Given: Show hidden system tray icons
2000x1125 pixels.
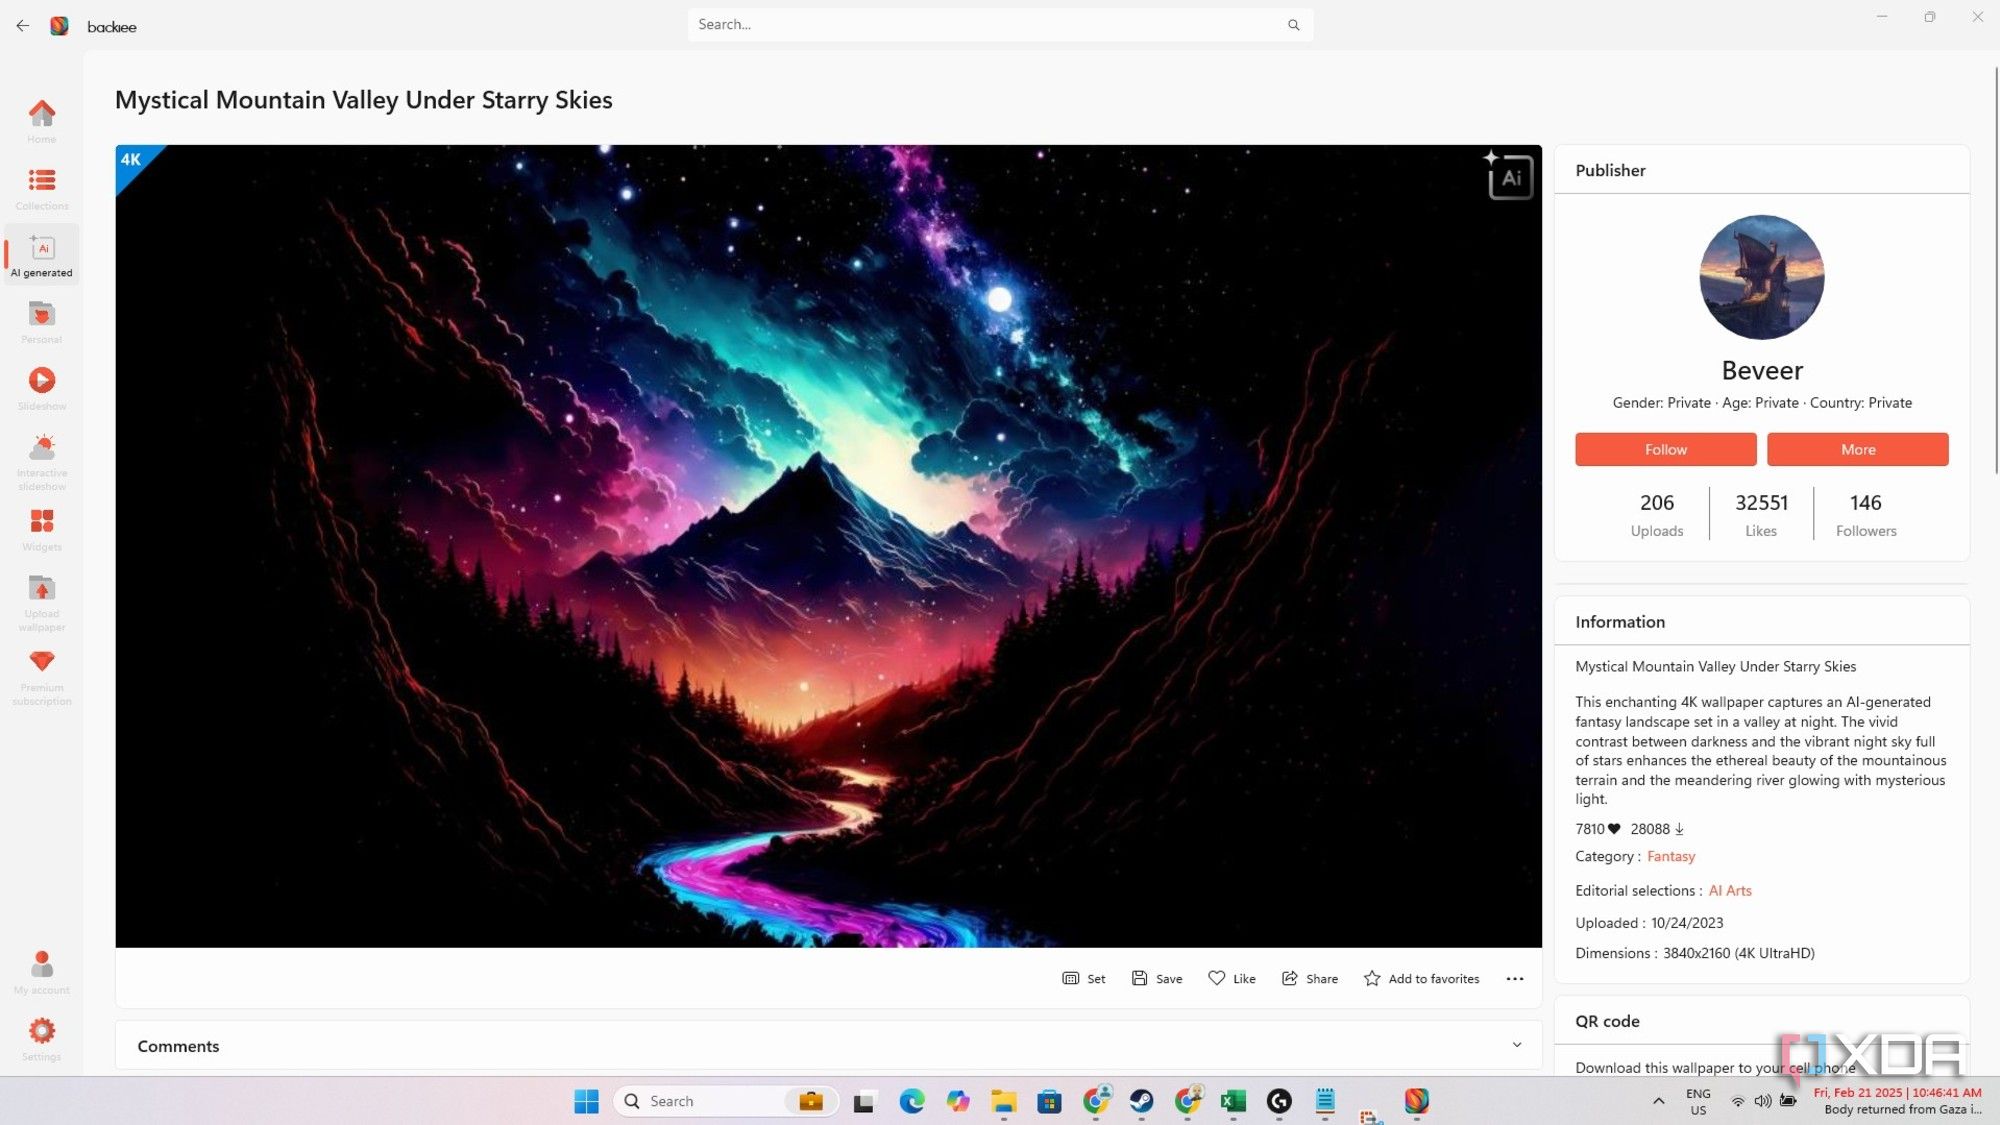Looking at the screenshot, I should coord(1659,1101).
